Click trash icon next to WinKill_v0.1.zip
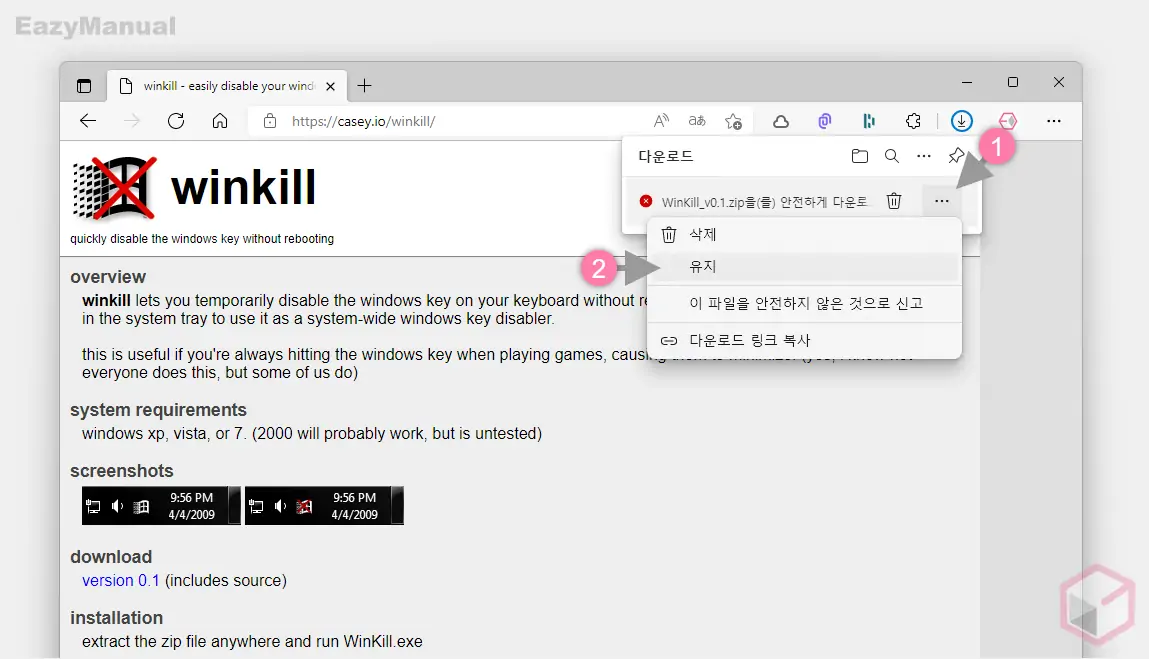This screenshot has height=659, width=1149. [x=894, y=201]
